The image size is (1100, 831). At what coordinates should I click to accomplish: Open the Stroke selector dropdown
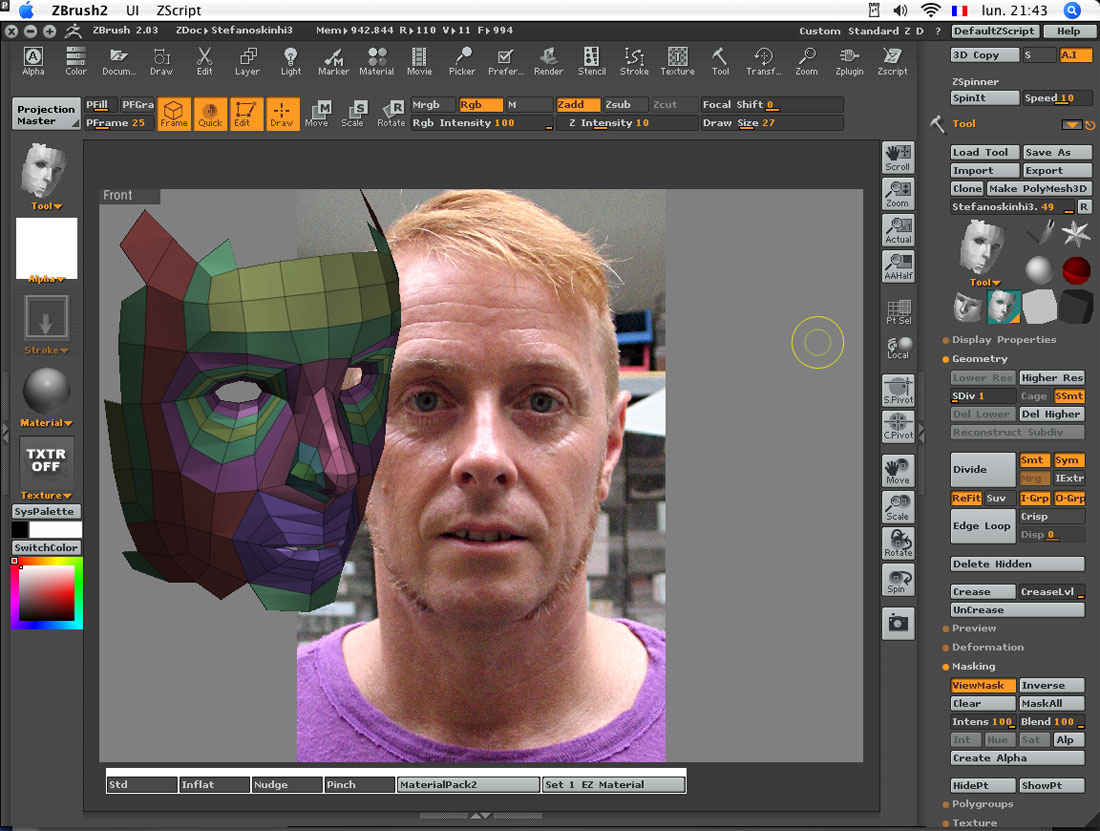pos(46,350)
